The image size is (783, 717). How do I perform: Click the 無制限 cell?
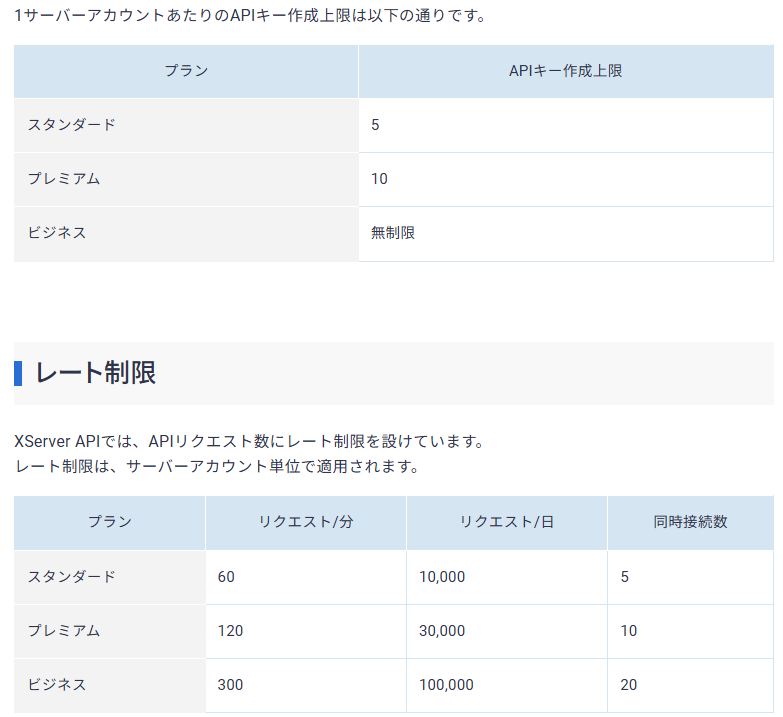pyautogui.click(x=566, y=233)
